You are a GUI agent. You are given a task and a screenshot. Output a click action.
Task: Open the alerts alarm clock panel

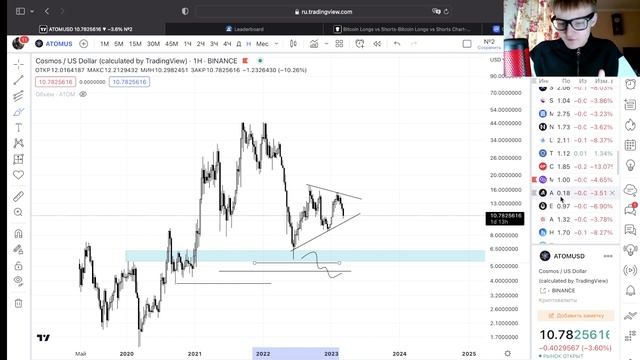tap(631, 84)
